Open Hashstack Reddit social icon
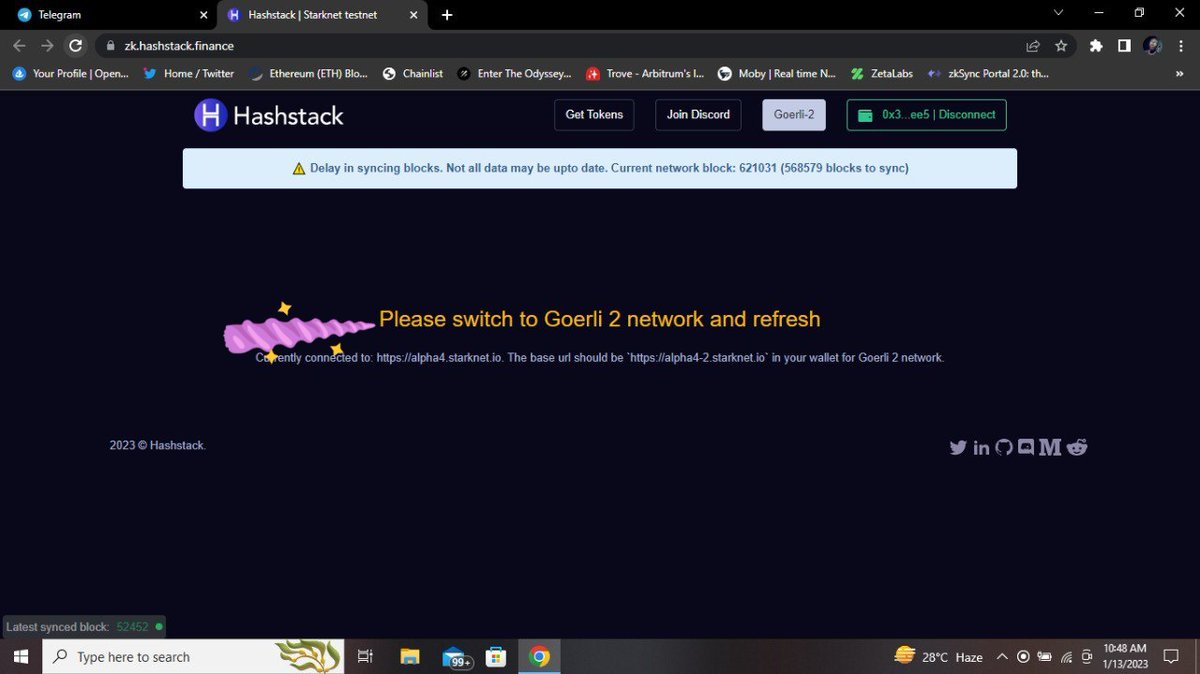The width and height of the screenshot is (1200, 674). tap(1077, 447)
